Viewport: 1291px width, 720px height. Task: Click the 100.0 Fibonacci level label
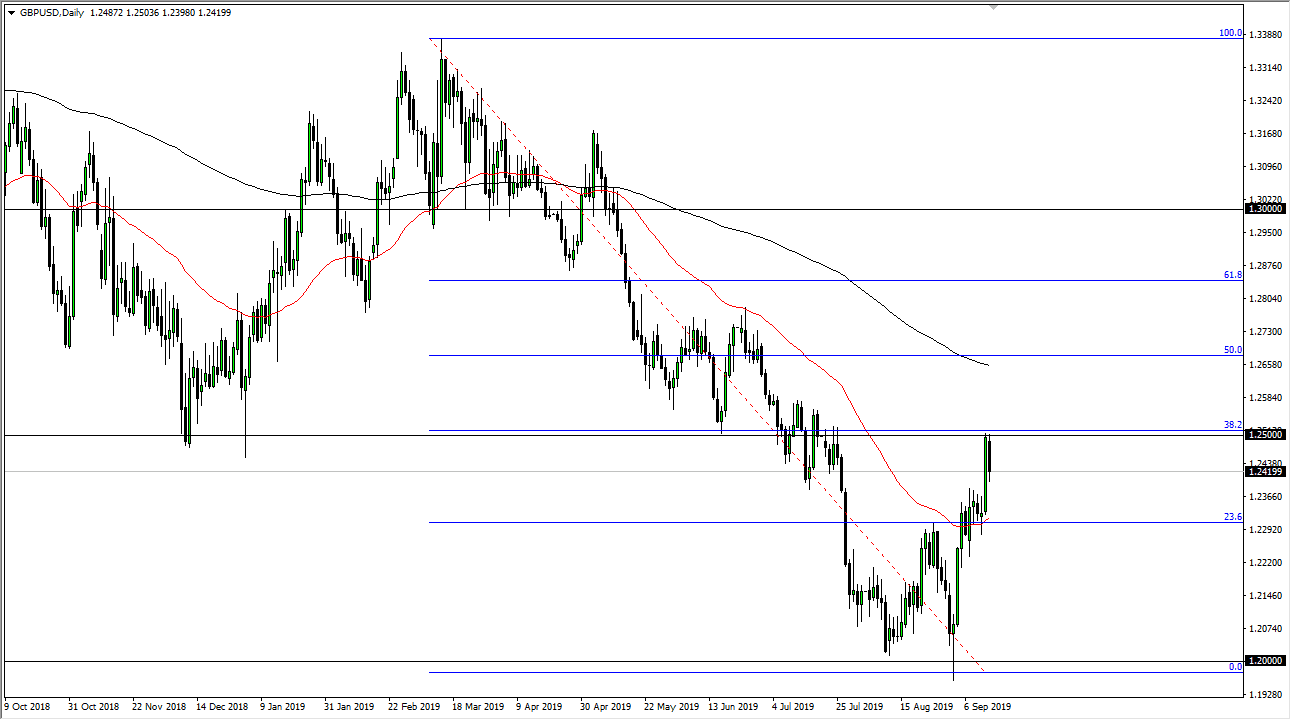1229,33
